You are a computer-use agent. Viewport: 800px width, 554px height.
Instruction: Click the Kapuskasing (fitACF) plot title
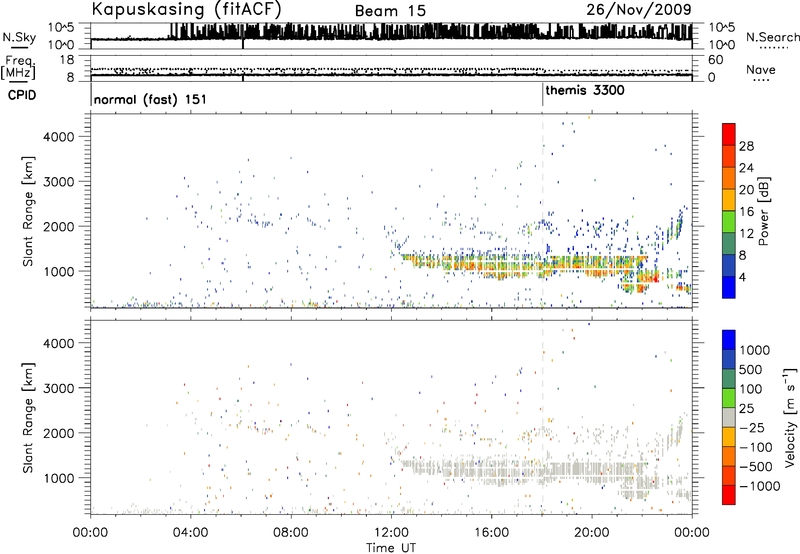[x=186, y=9]
